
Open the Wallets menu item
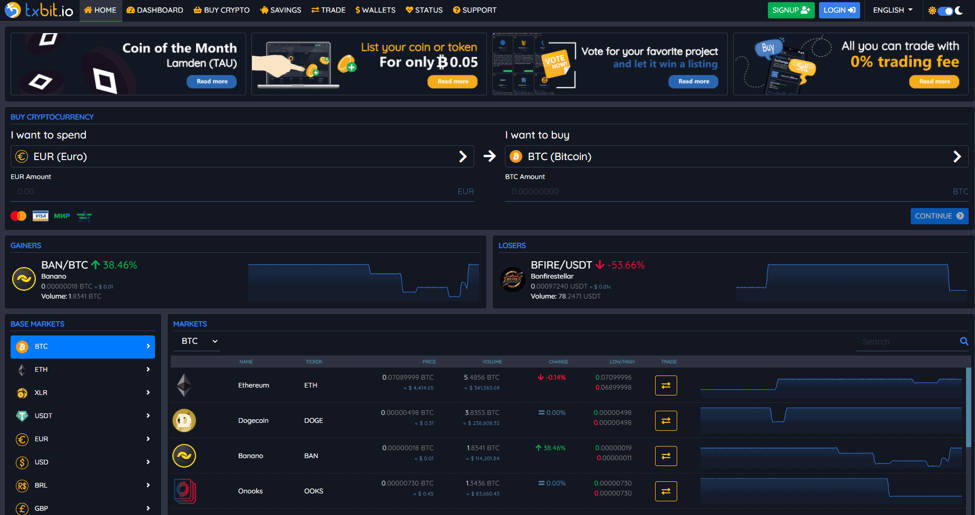coord(376,10)
